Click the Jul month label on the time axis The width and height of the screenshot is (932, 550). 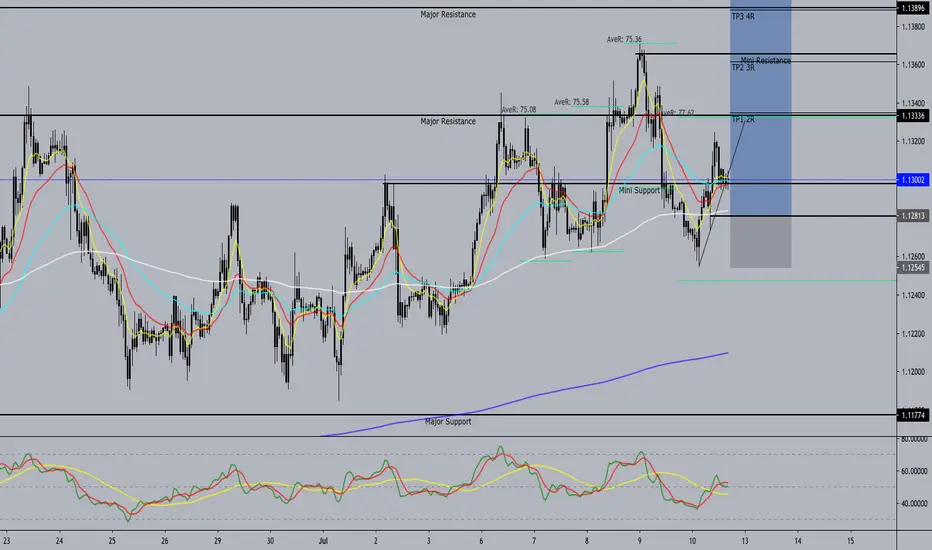[323, 541]
